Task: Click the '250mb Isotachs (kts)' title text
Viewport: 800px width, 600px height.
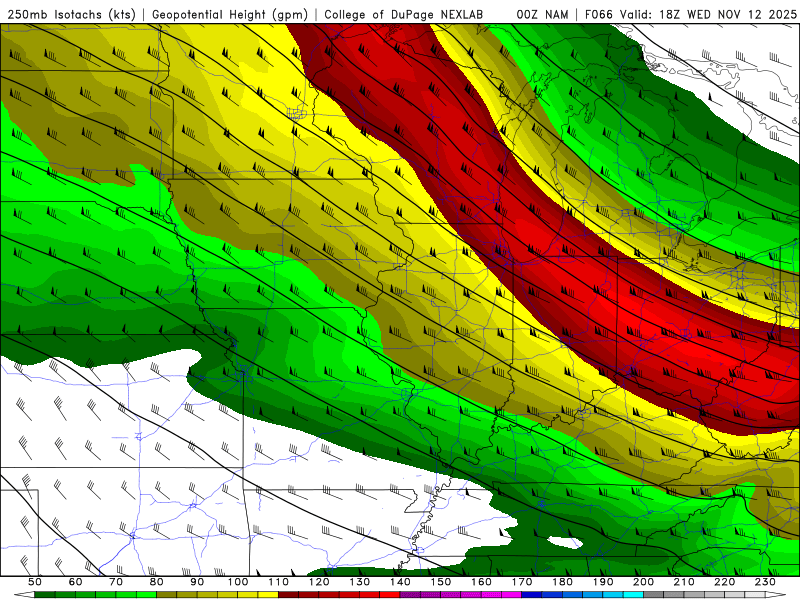Action: 71,14
